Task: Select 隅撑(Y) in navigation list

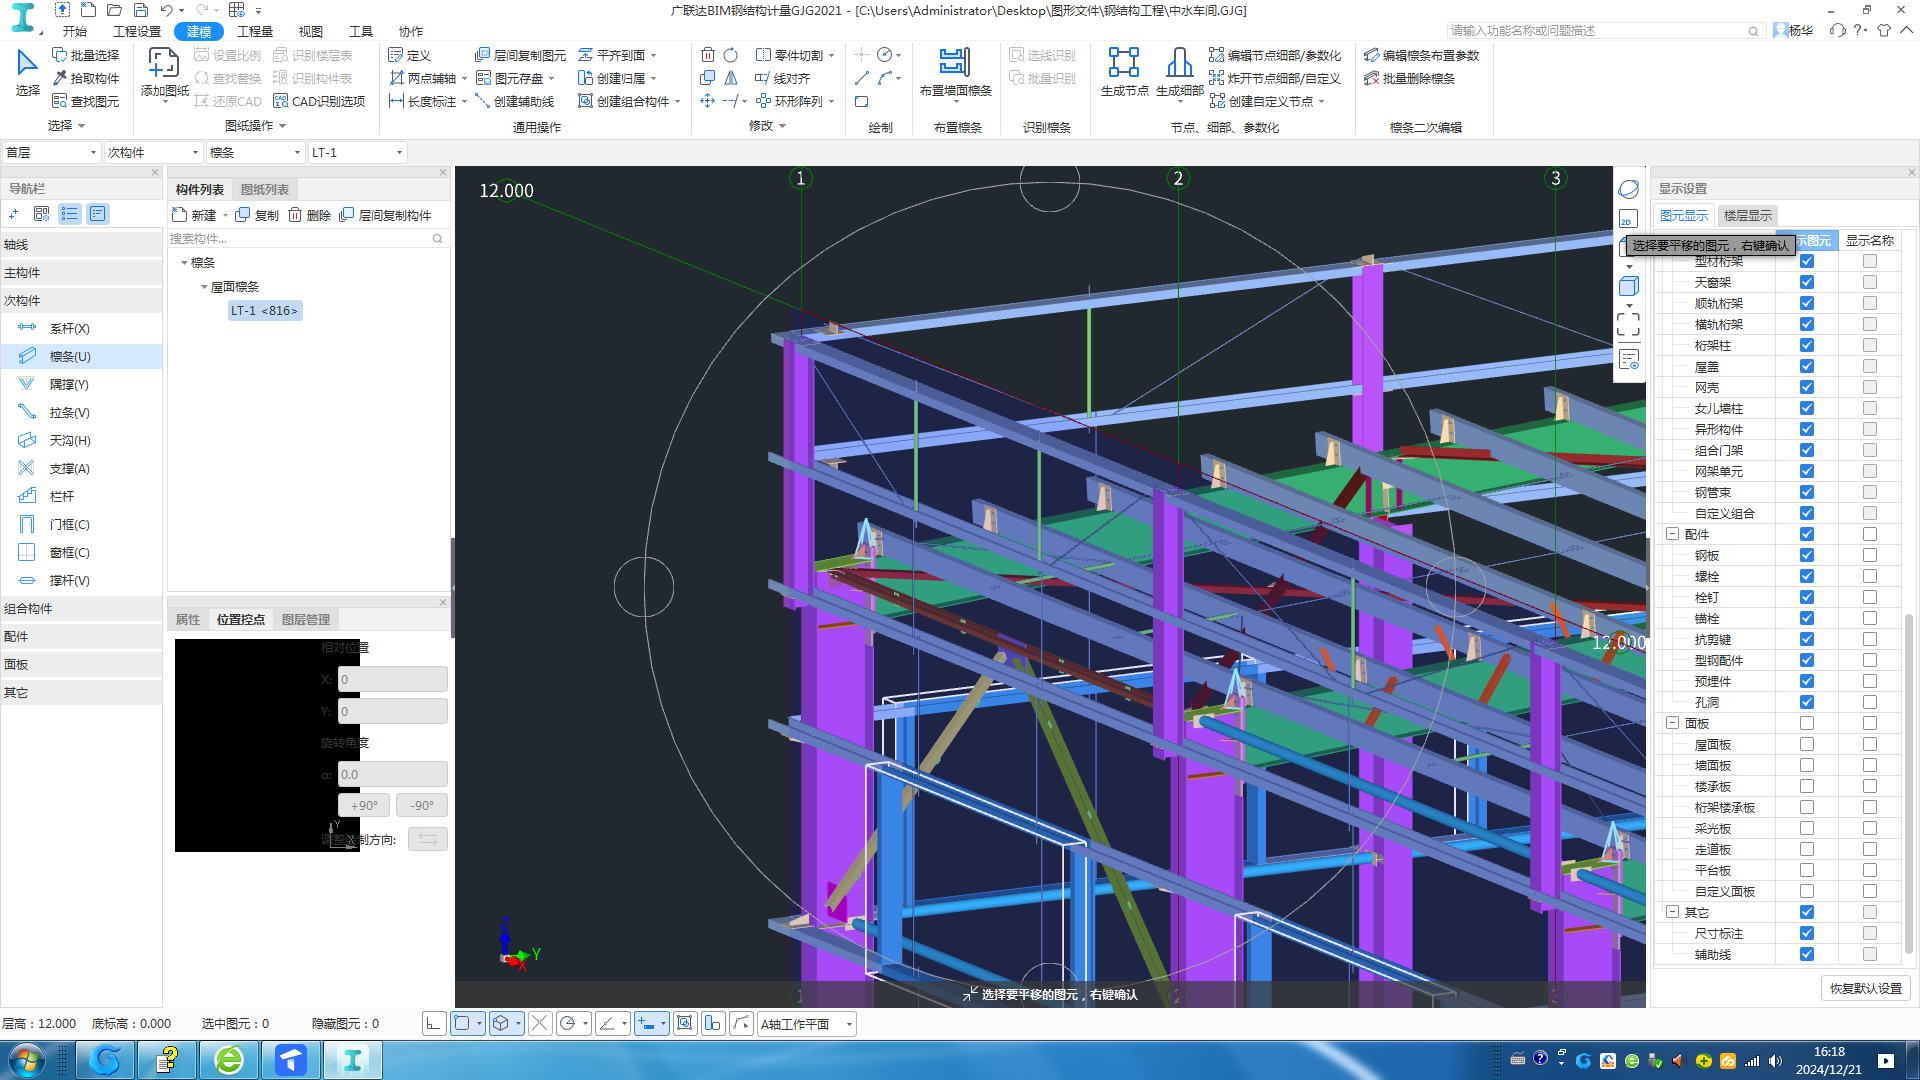Action: tap(81, 384)
